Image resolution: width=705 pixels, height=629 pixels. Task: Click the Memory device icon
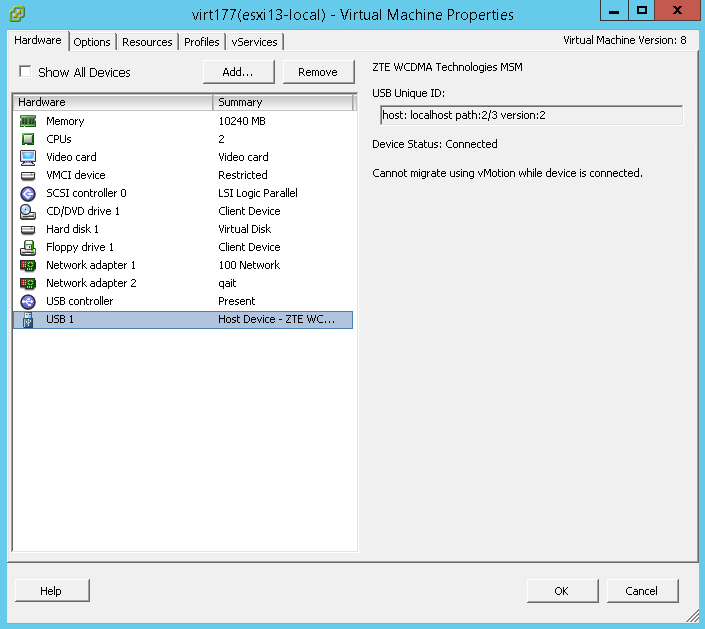(28, 121)
